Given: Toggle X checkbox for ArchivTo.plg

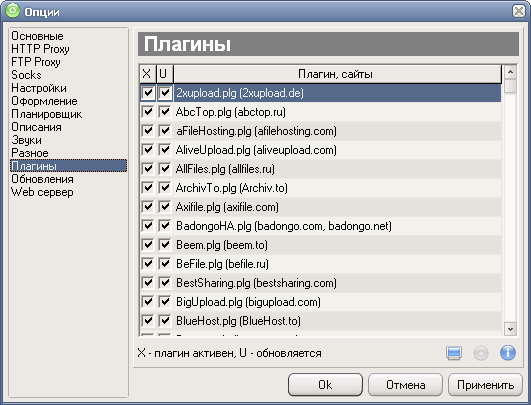Looking at the screenshot, I should click(148, 188).
